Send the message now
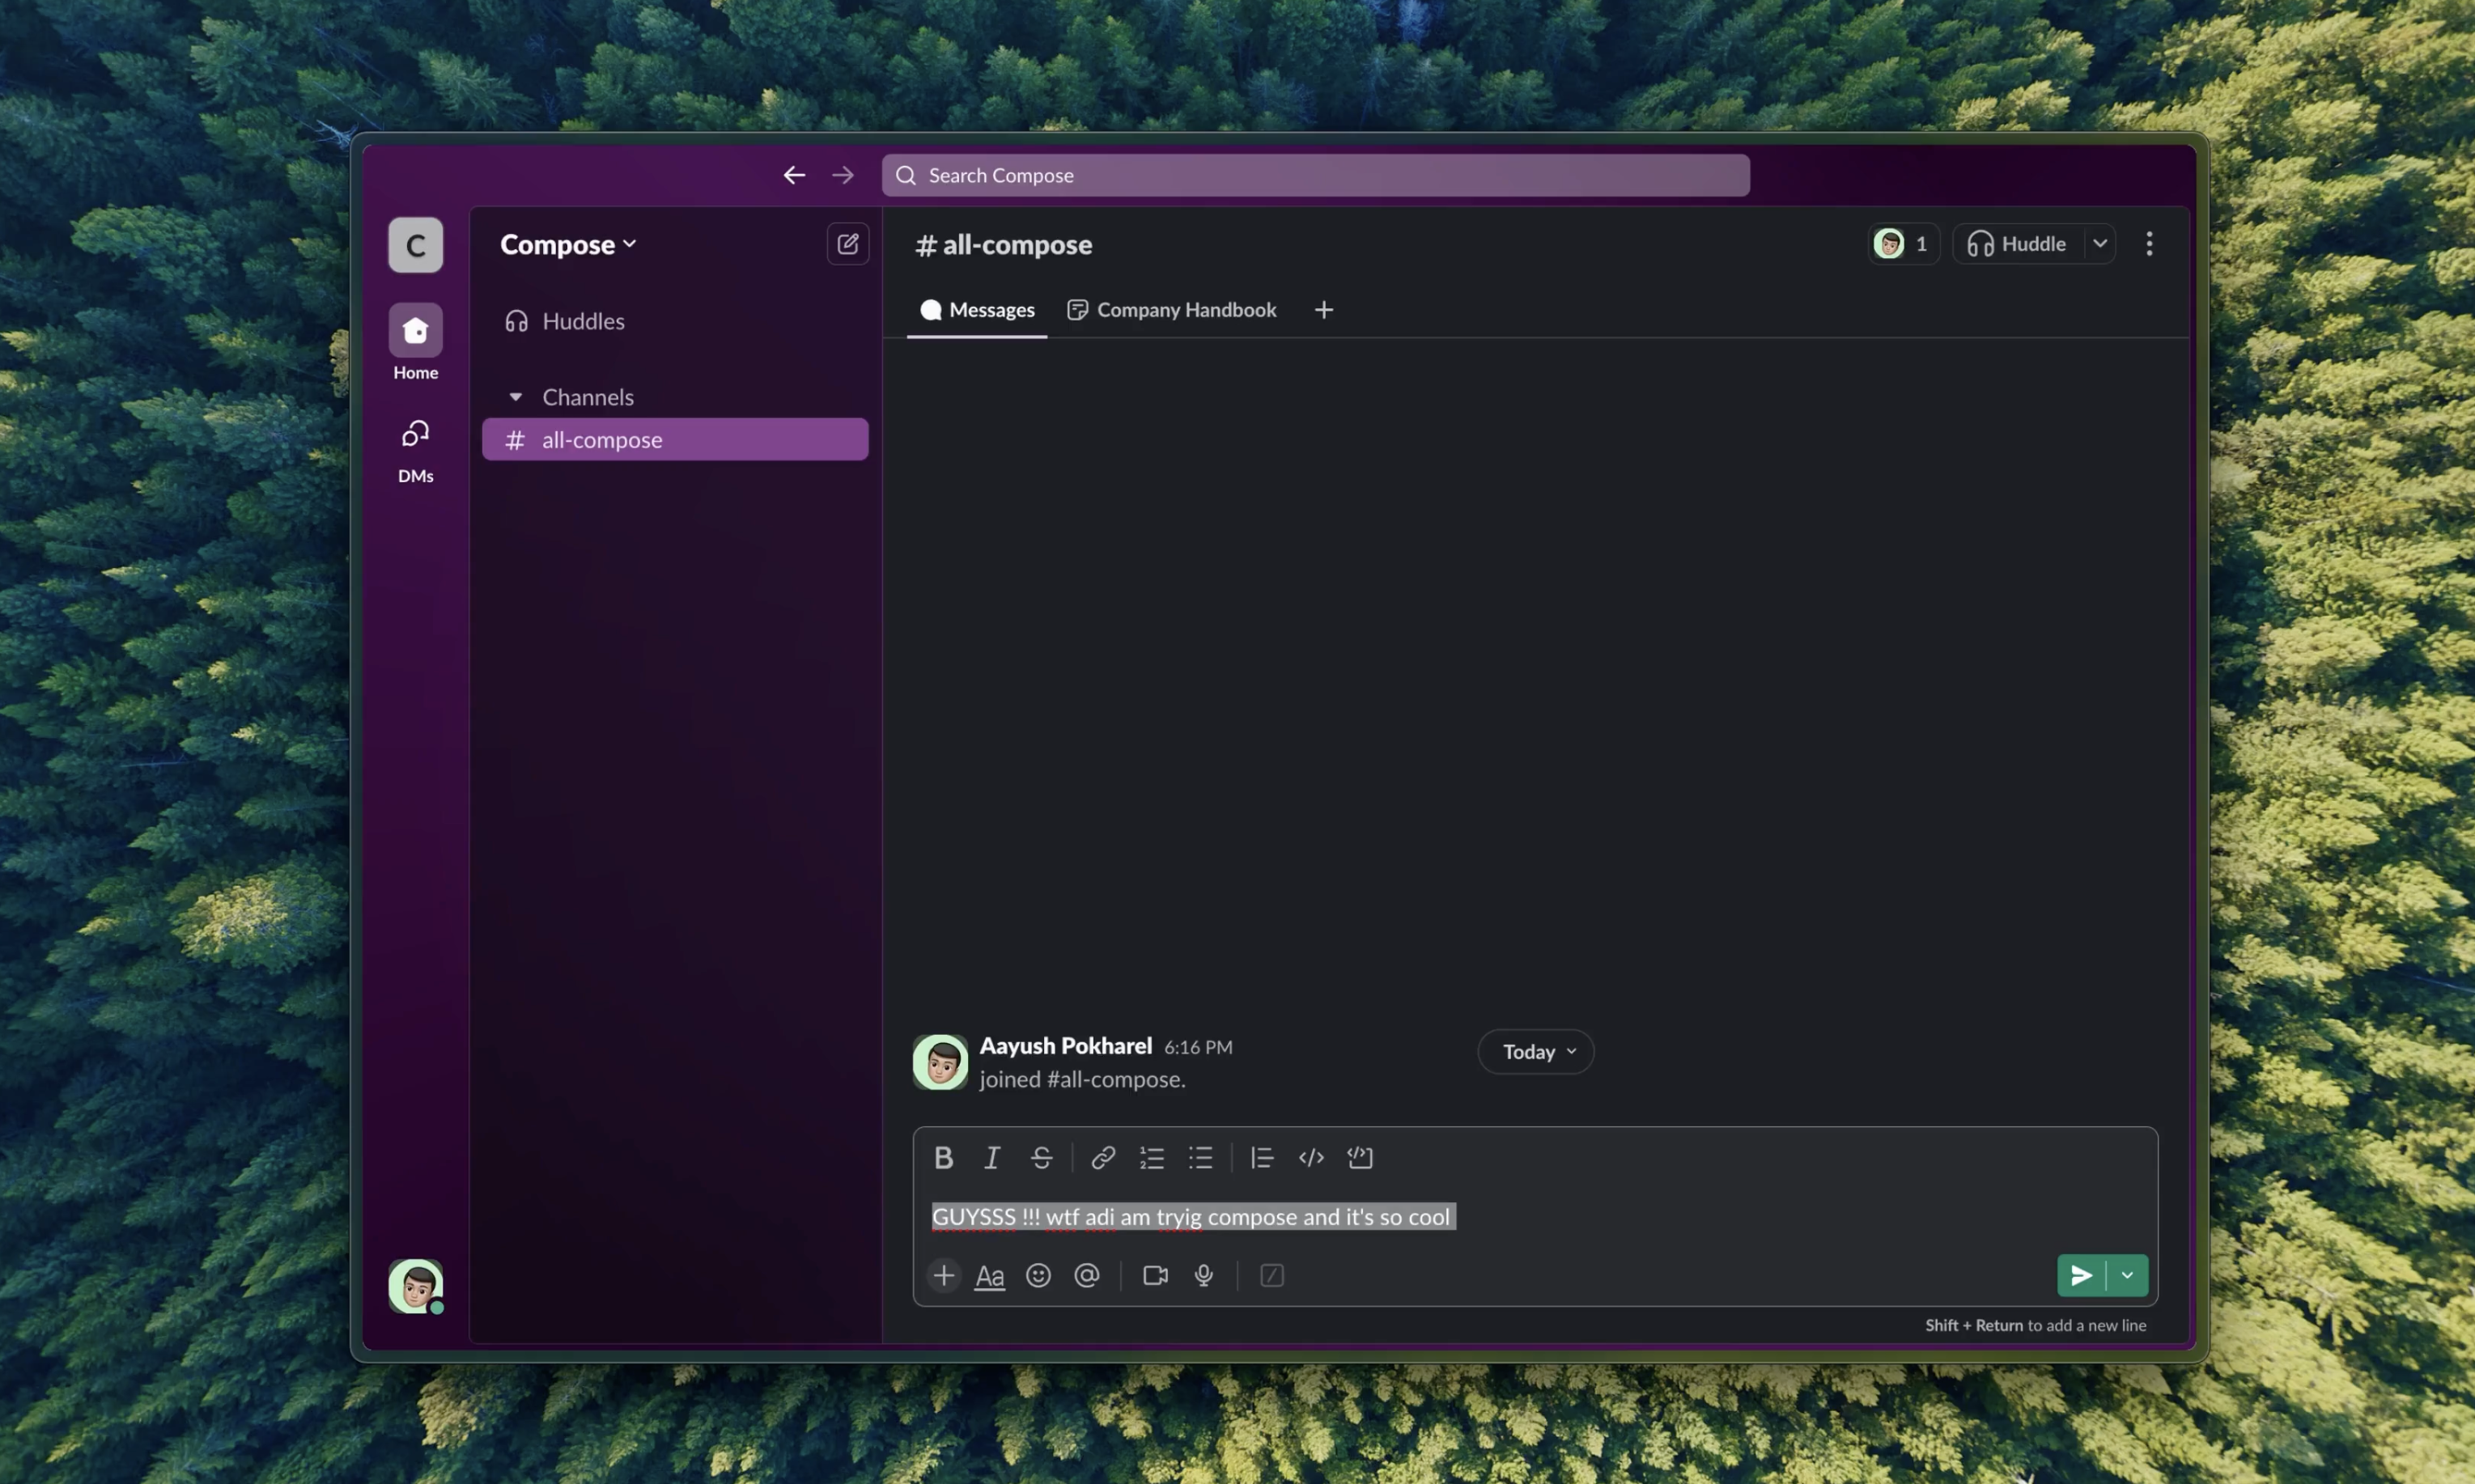 point(2081,1275)
